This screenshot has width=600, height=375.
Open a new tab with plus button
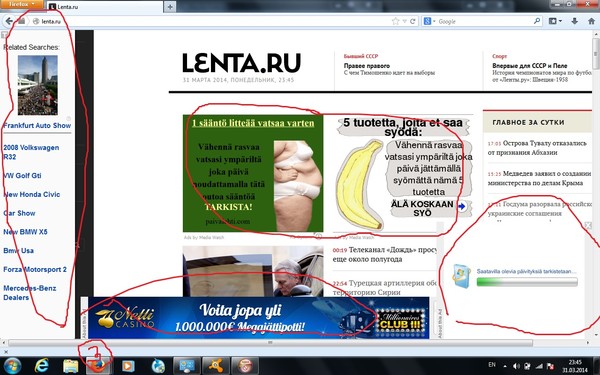[170, 7]
